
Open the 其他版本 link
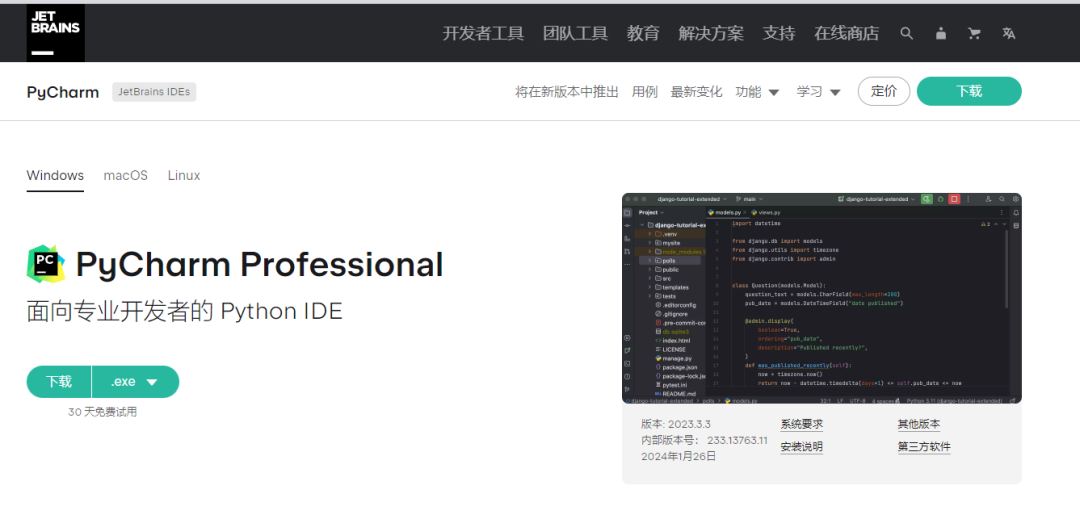pos(919,424)
